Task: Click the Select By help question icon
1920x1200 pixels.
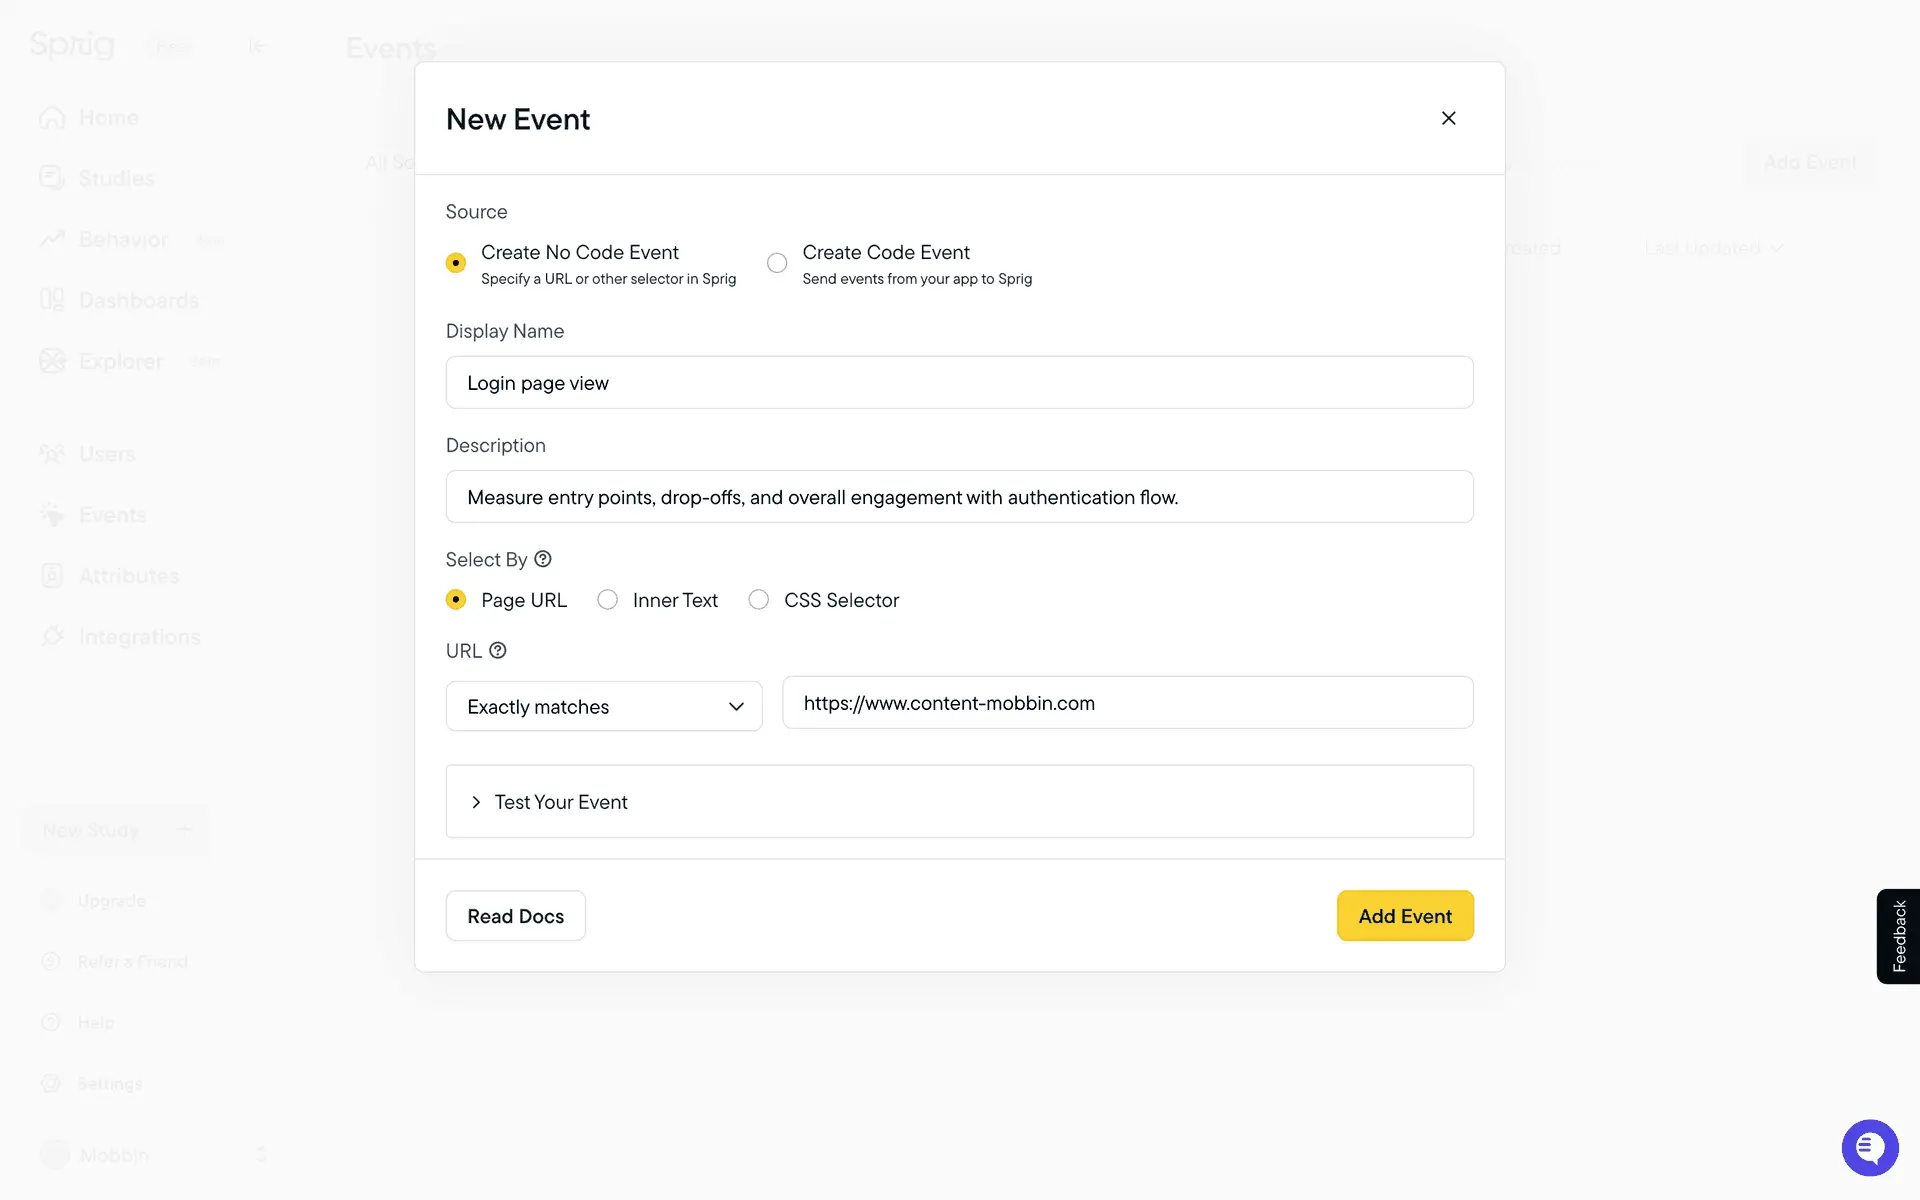Action: 543,559
